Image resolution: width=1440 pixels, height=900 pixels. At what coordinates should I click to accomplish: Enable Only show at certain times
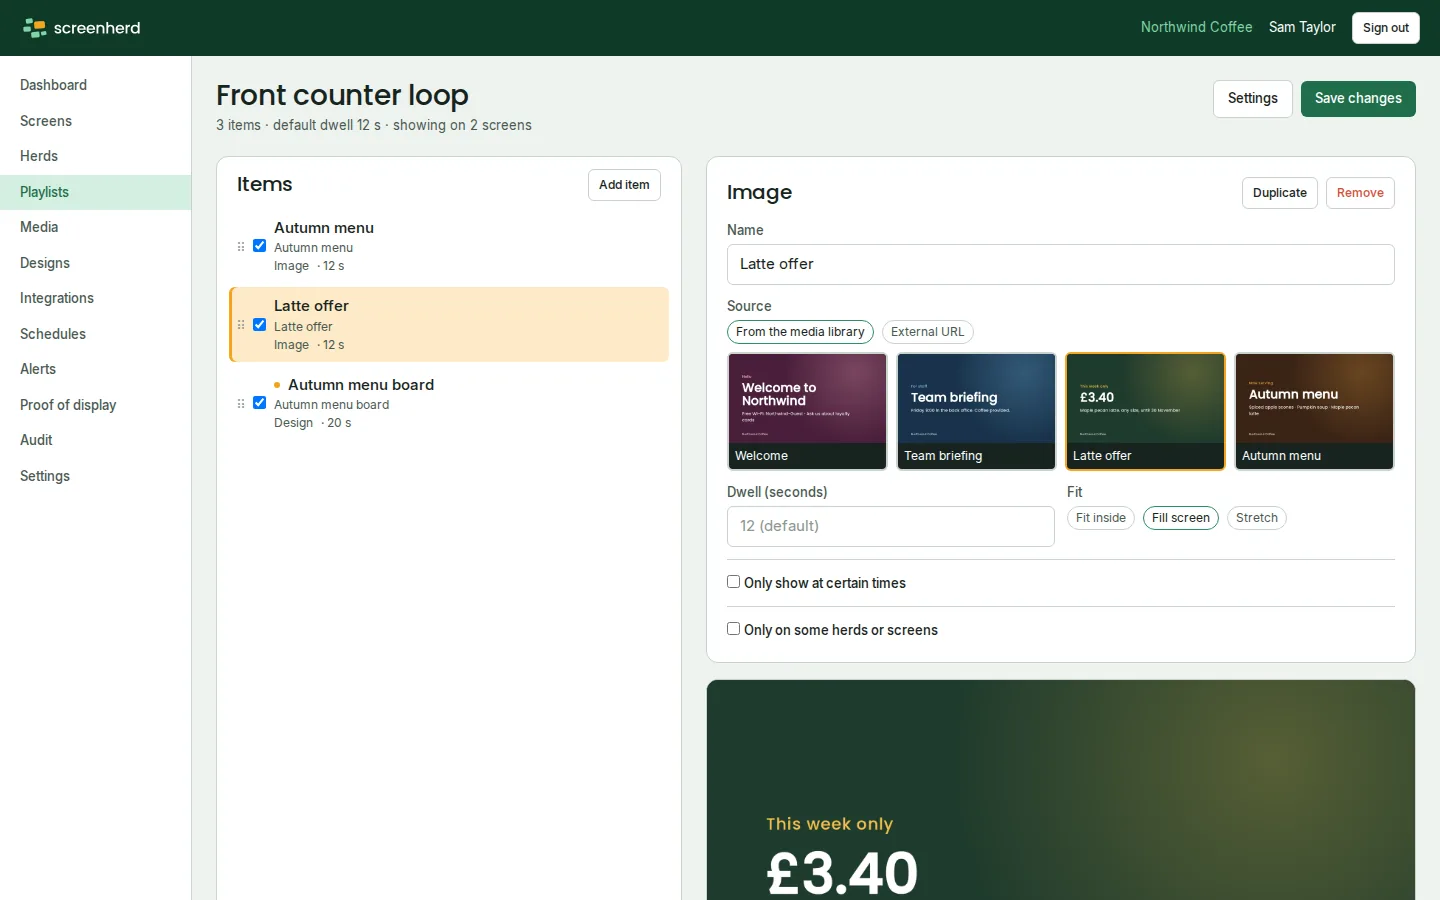pos(734,582)
